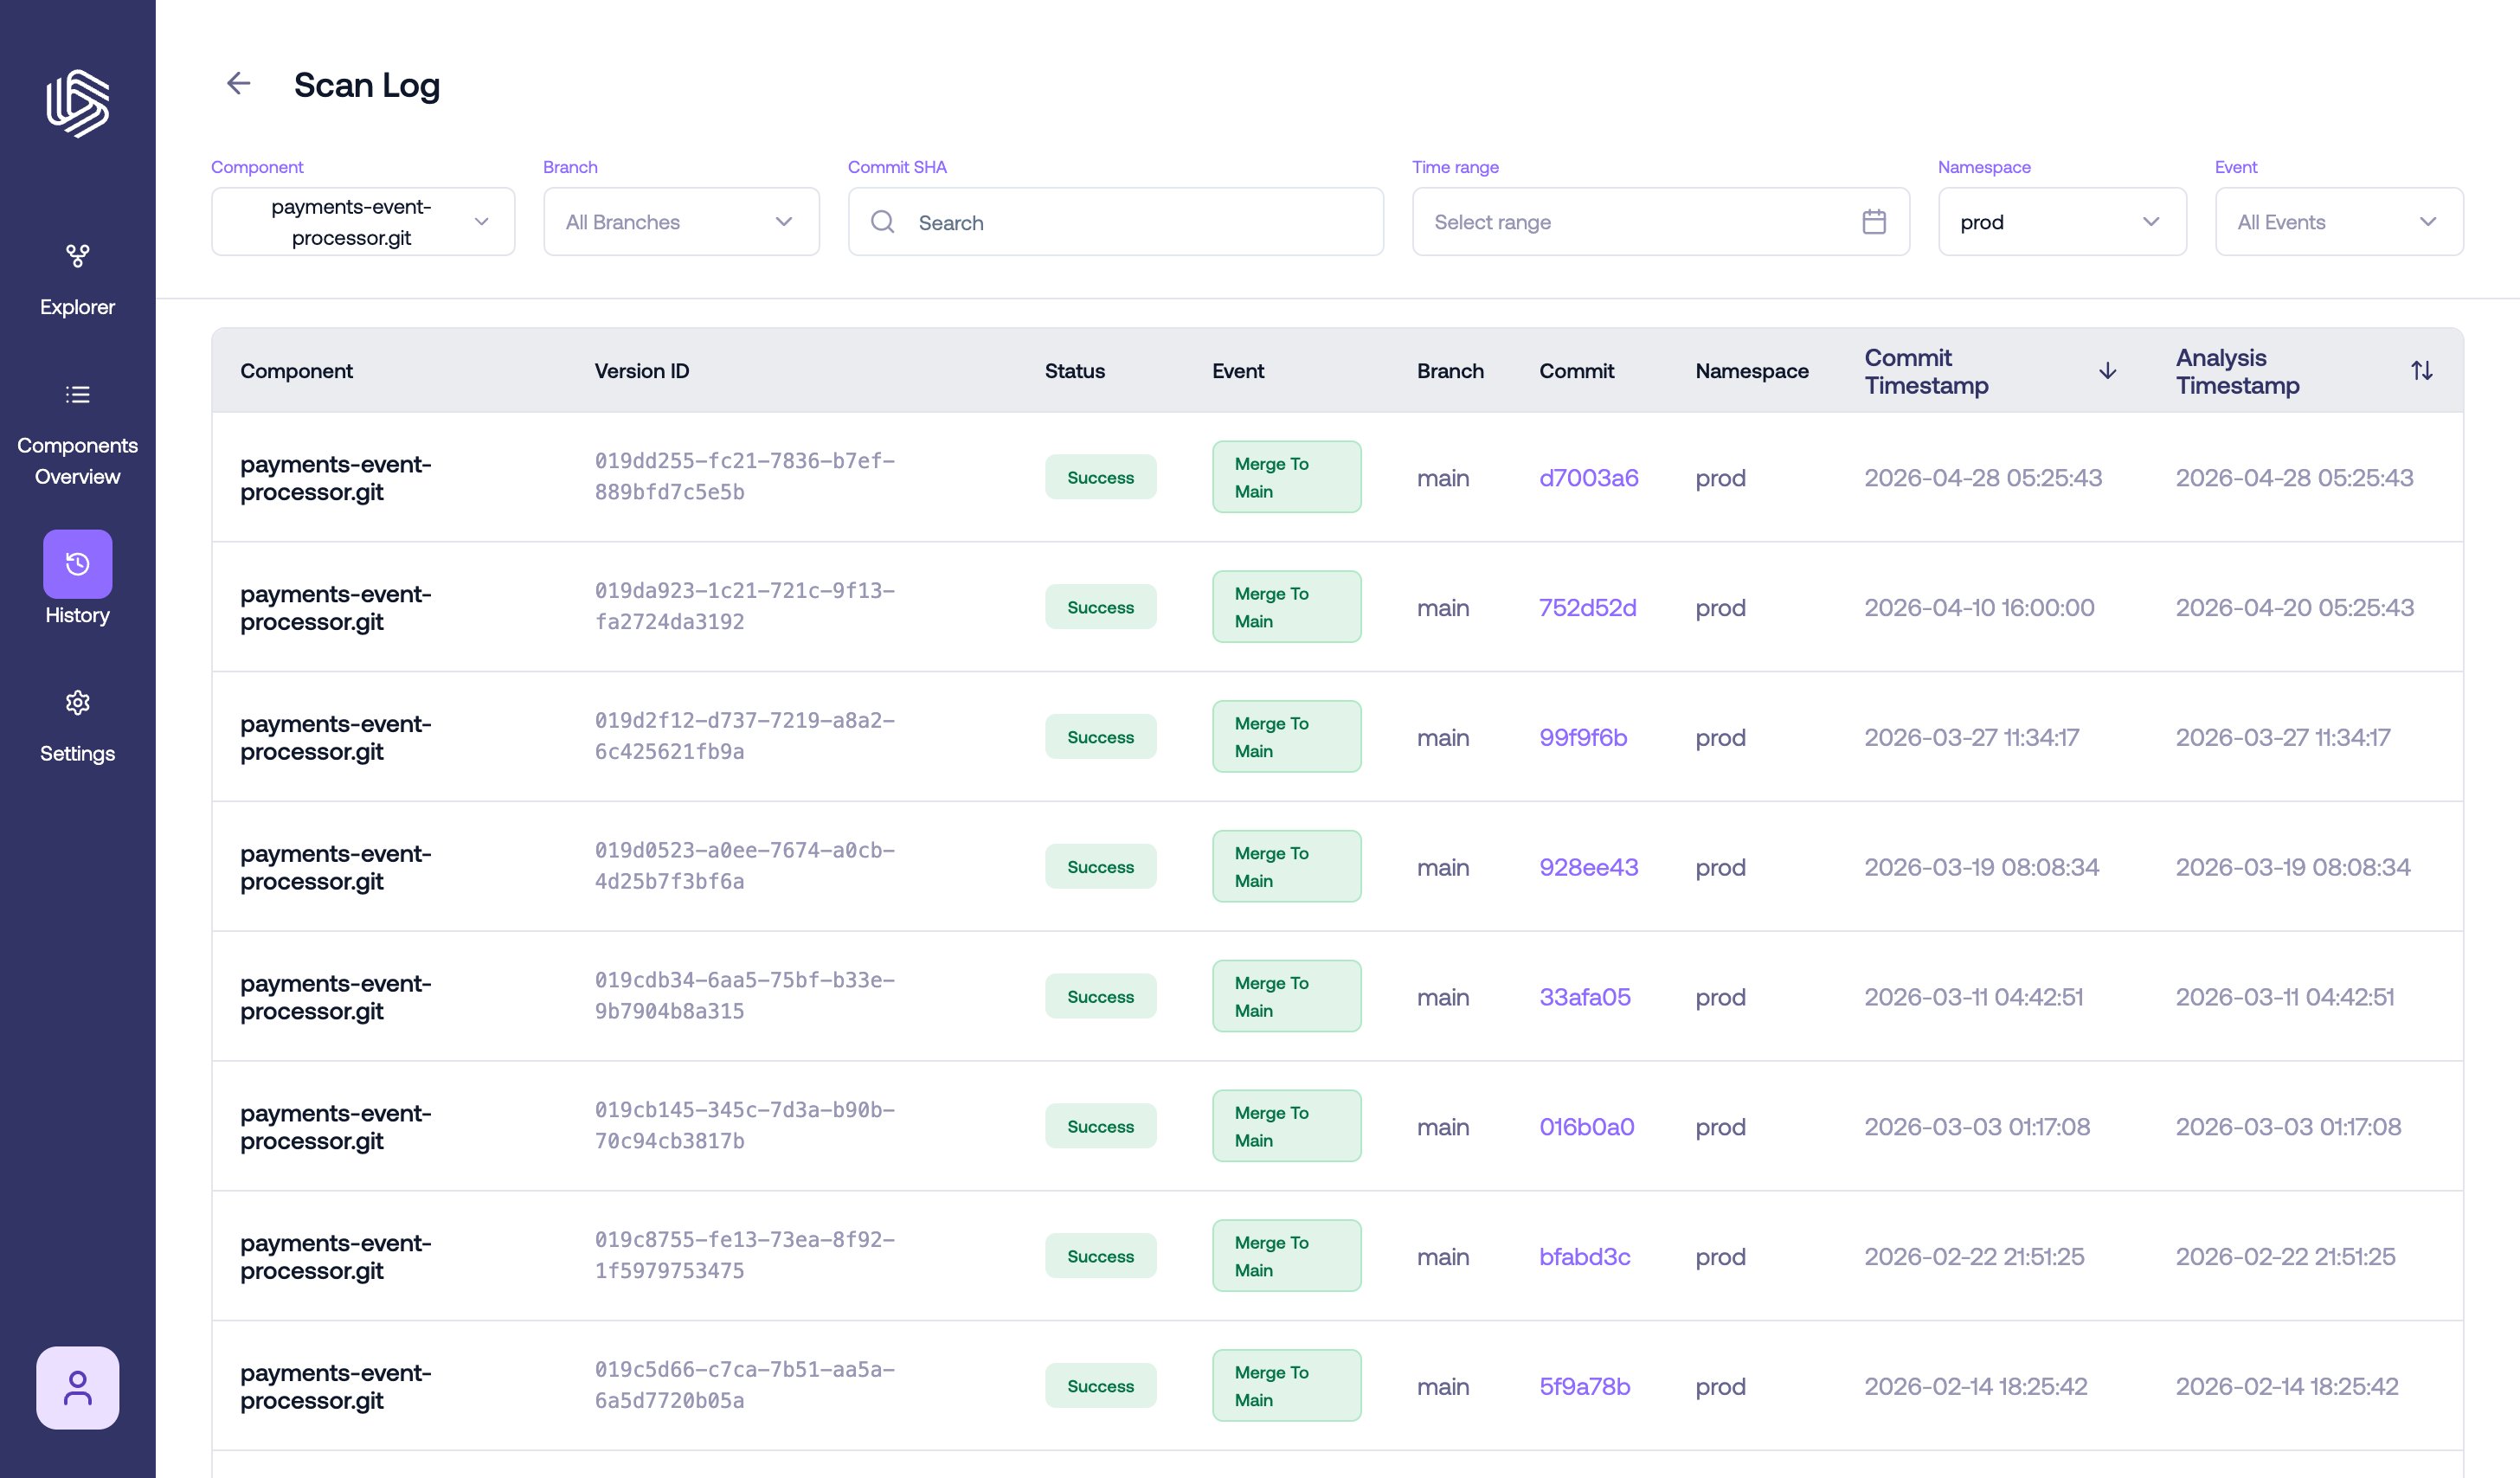The height and width of the screenshot is (1478, 2520).
Task: Click prod namespace cell in 016b0a0 row
Action: point(1720,1127)
